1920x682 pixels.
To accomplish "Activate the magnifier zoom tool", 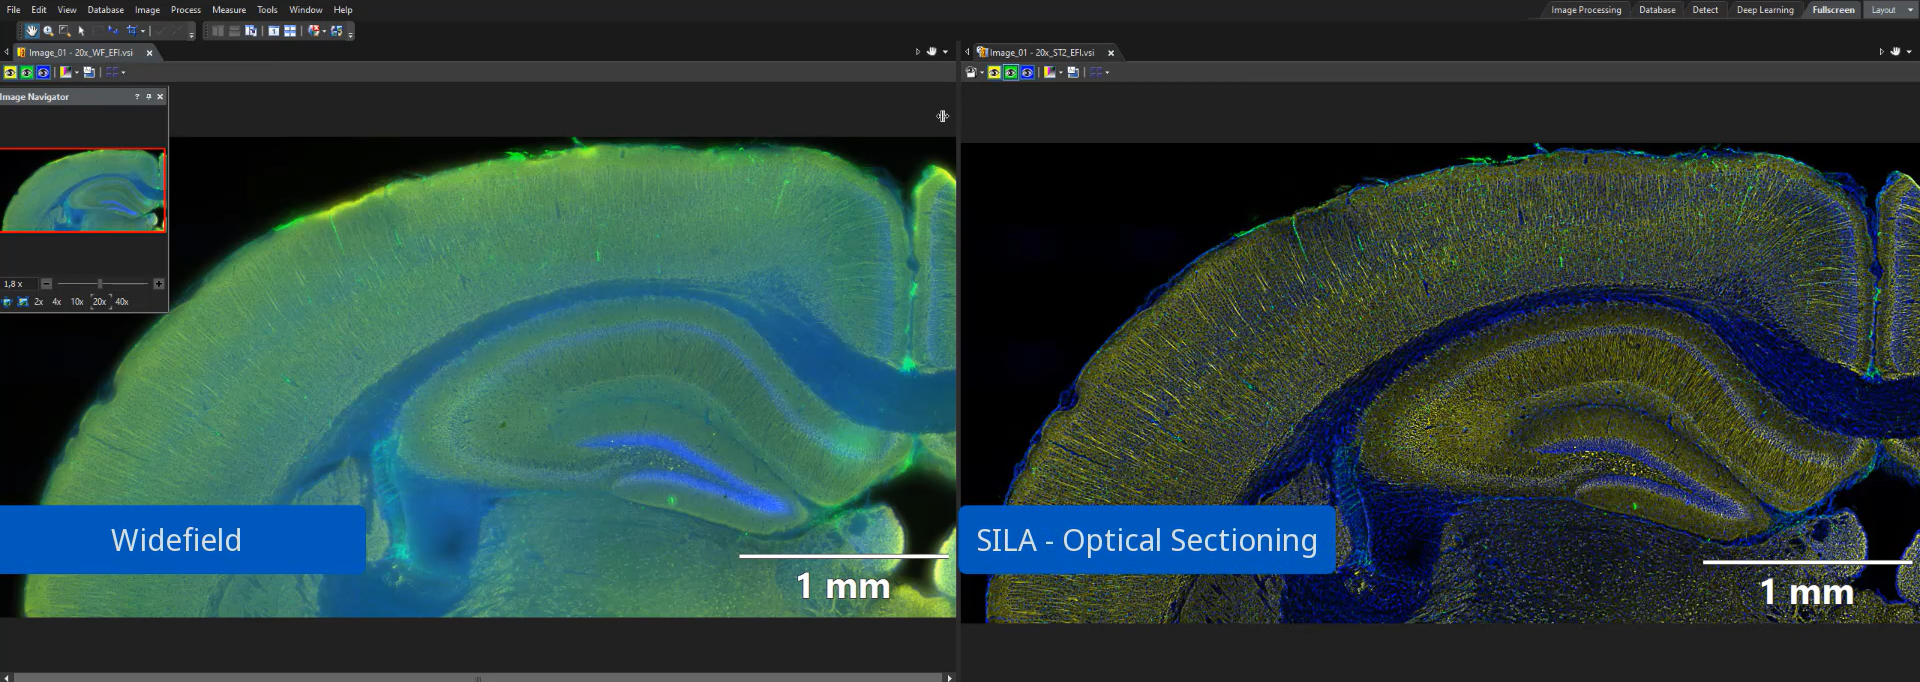I will 48,31.
